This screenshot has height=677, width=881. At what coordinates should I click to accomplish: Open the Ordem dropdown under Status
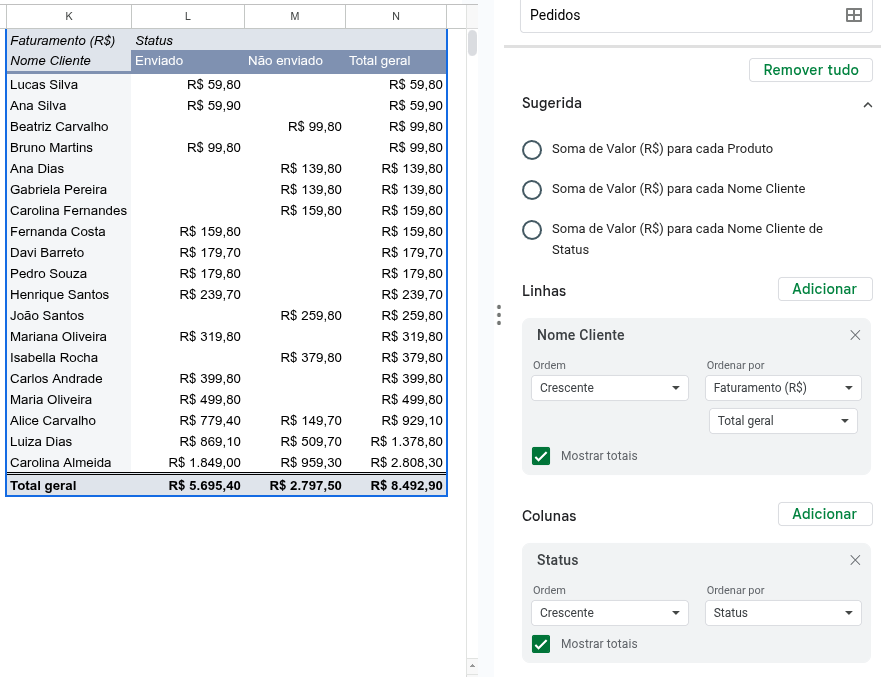[609, 613]
